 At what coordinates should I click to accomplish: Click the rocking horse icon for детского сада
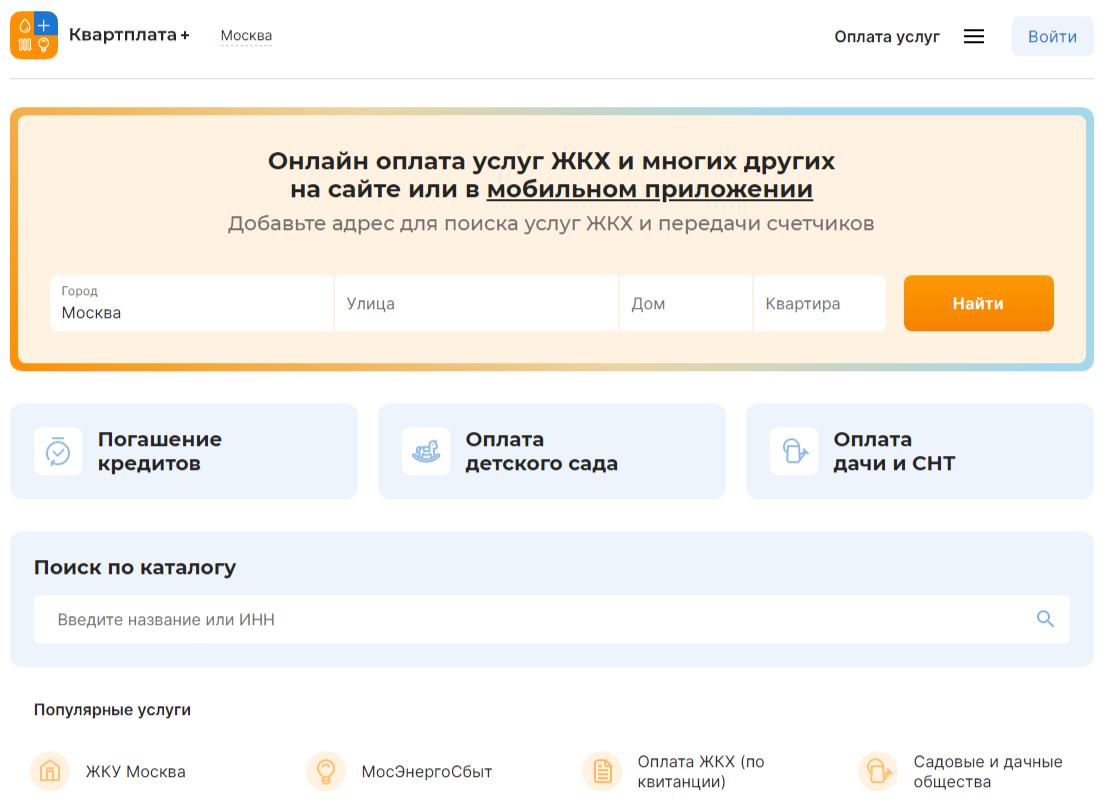point(426,451)
